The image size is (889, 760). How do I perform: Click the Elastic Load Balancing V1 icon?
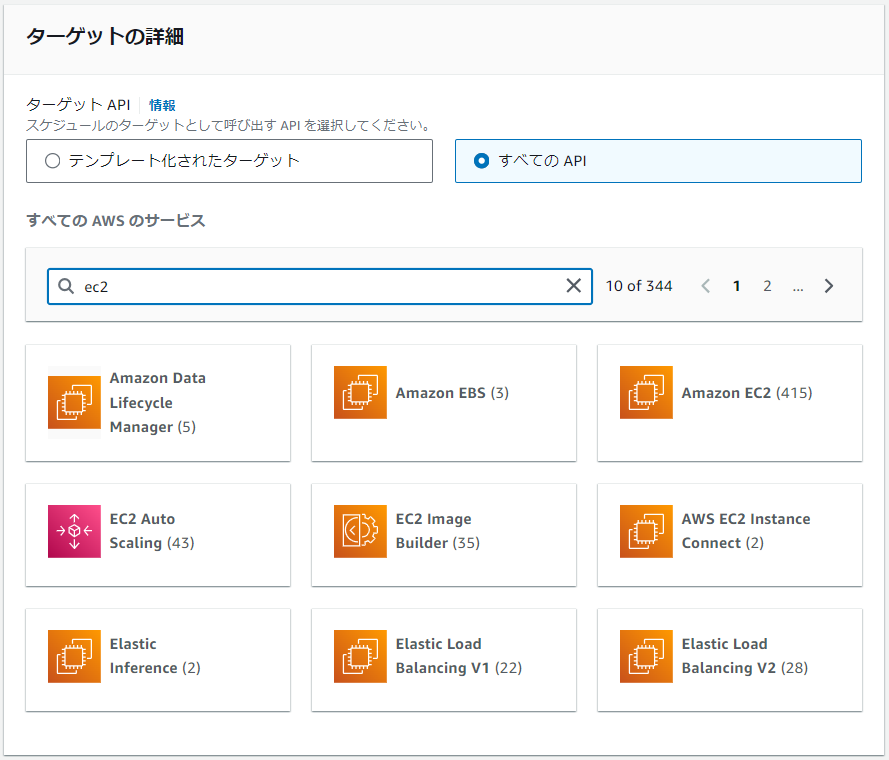(x=360, y=656)
